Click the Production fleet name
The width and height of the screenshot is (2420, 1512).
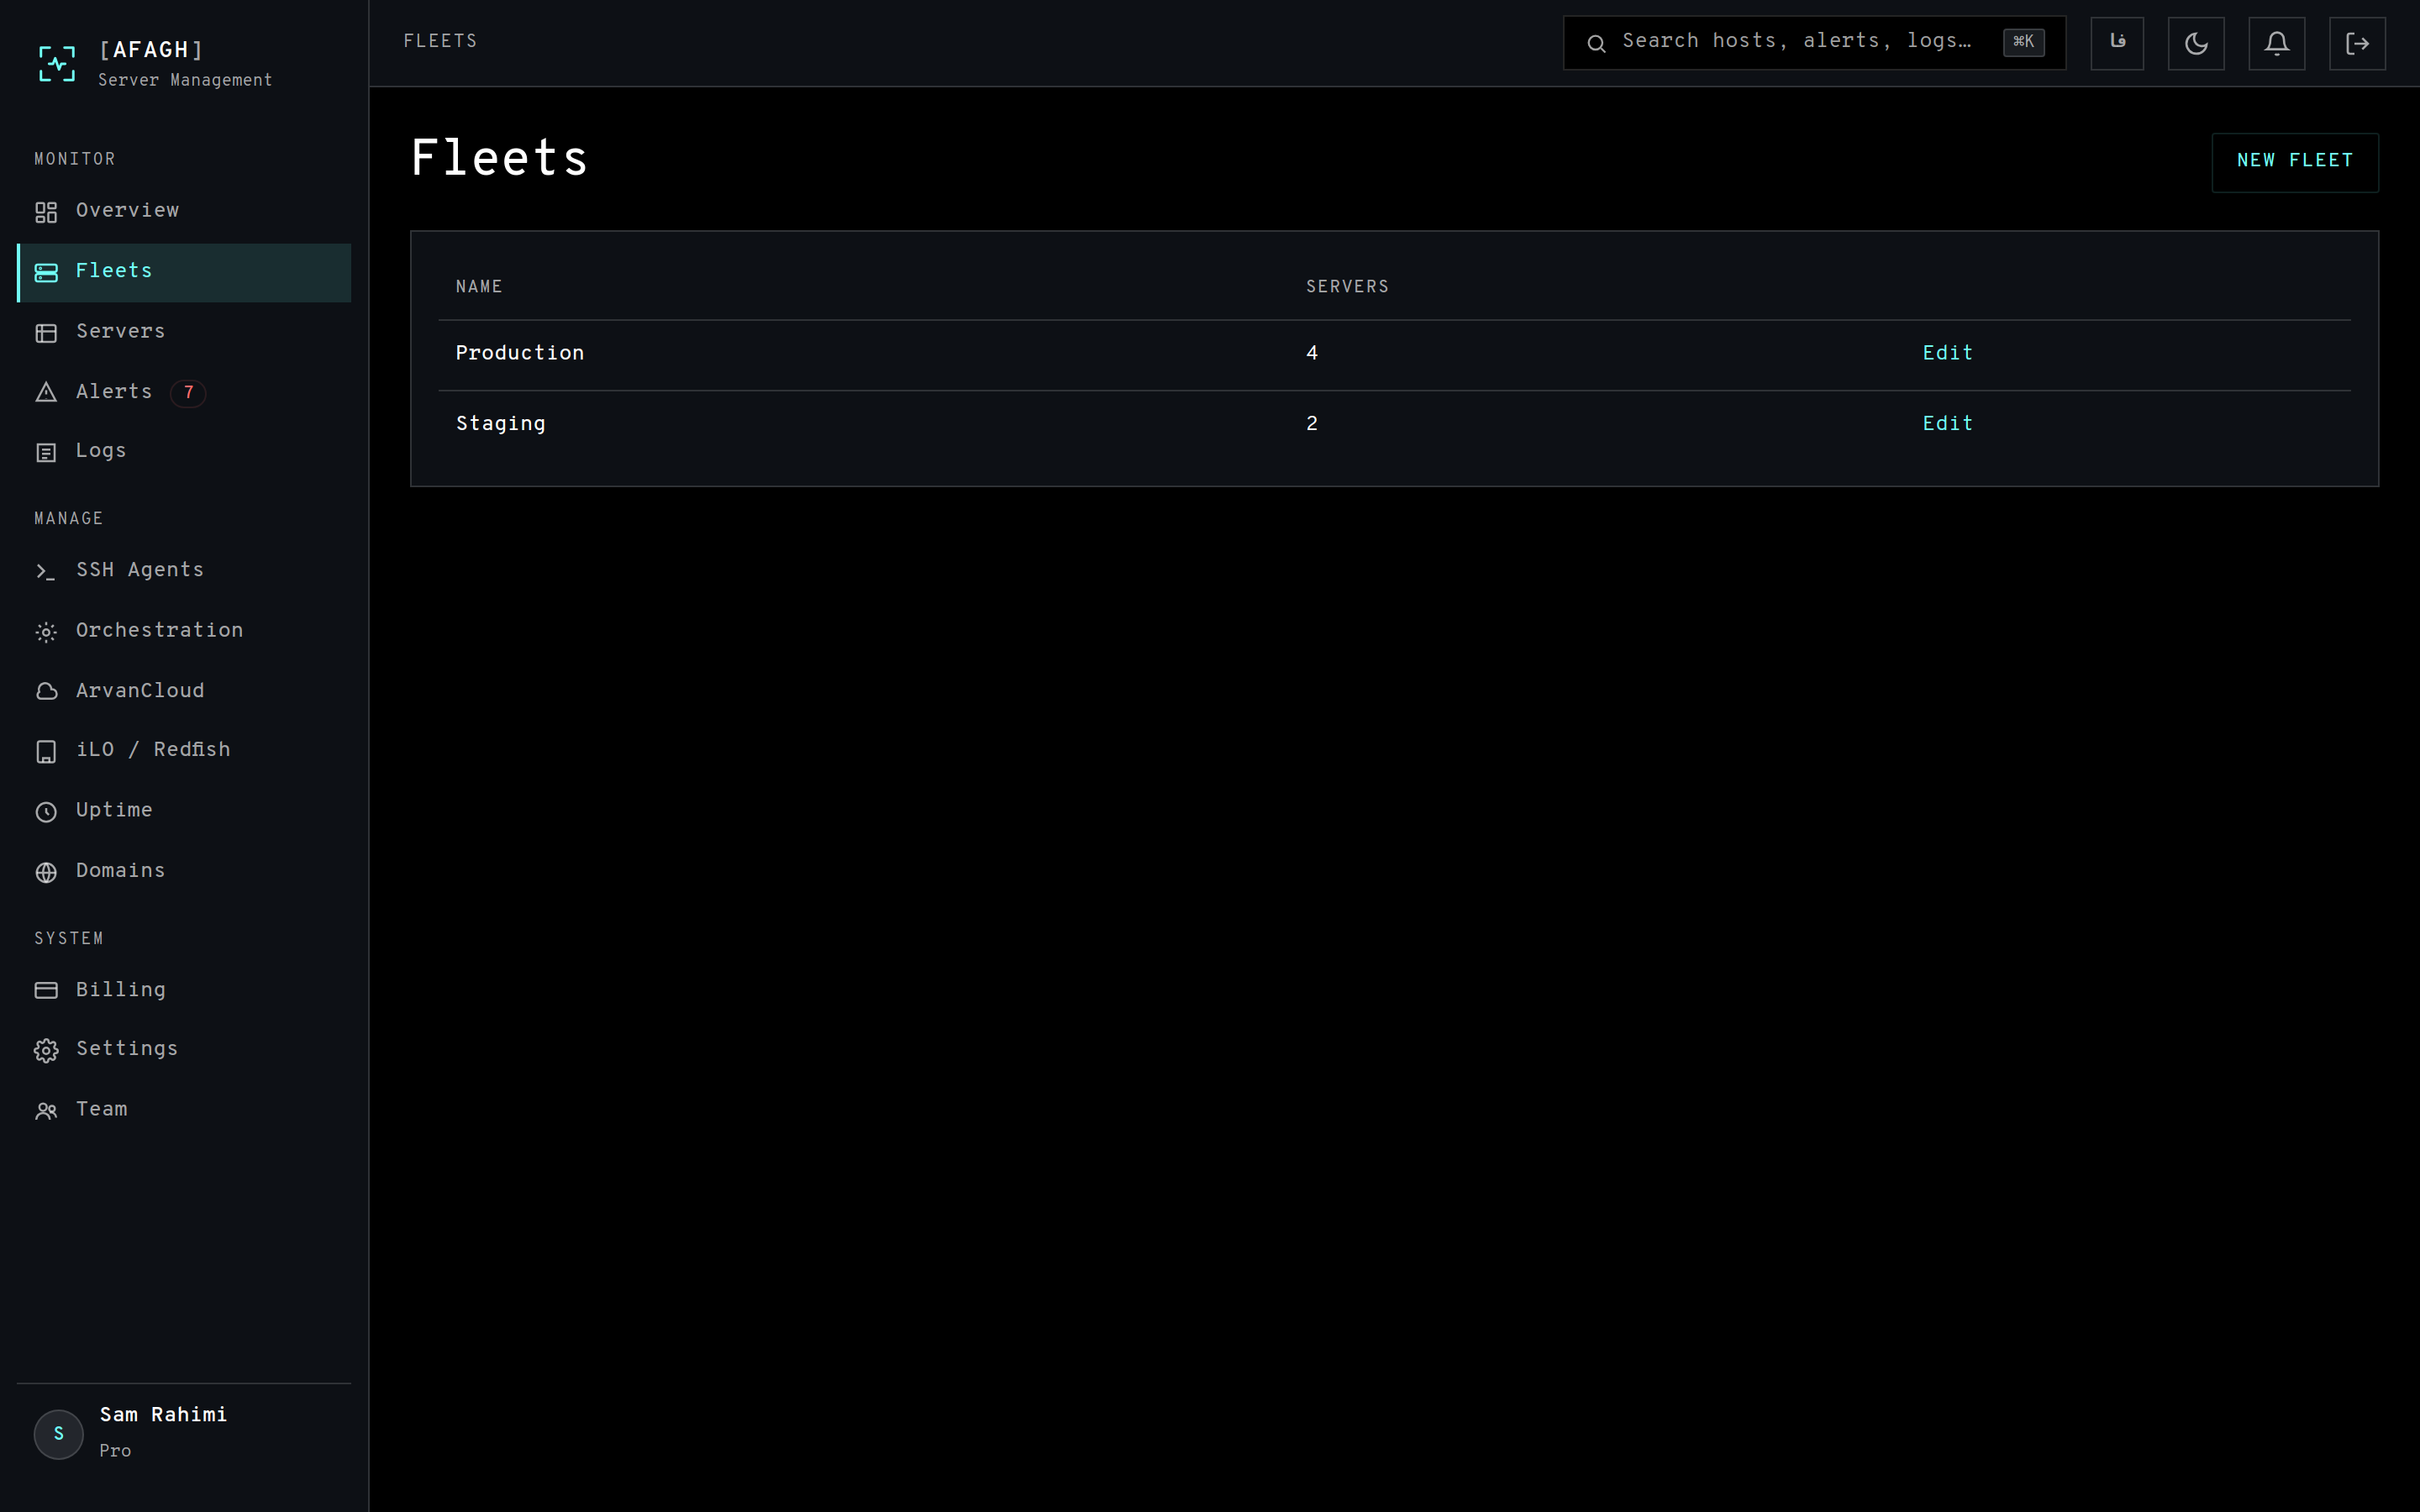point(520,353)
